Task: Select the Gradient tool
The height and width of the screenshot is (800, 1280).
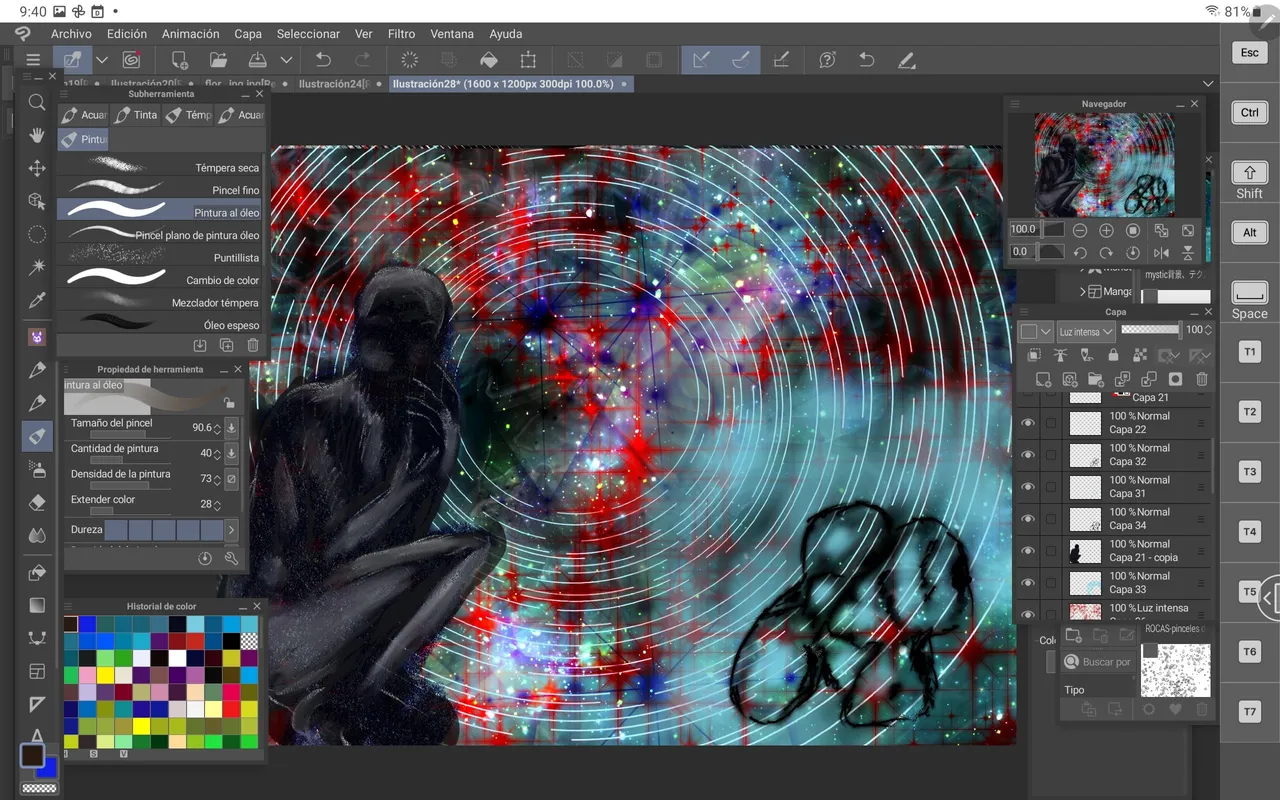Action: coord(37,605)
